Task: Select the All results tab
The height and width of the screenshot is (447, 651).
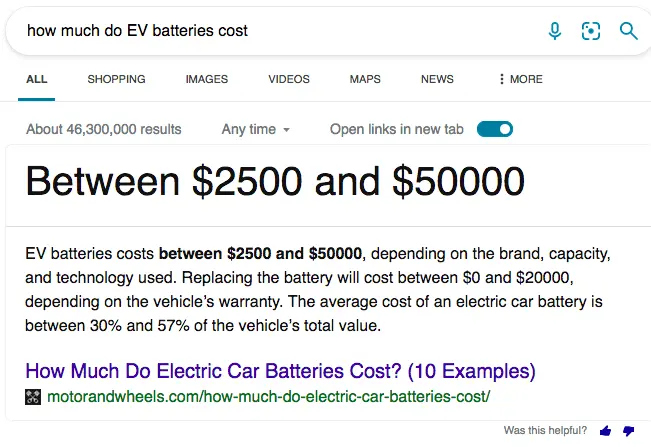Action: pyautogui.click(x=36, y=79)
